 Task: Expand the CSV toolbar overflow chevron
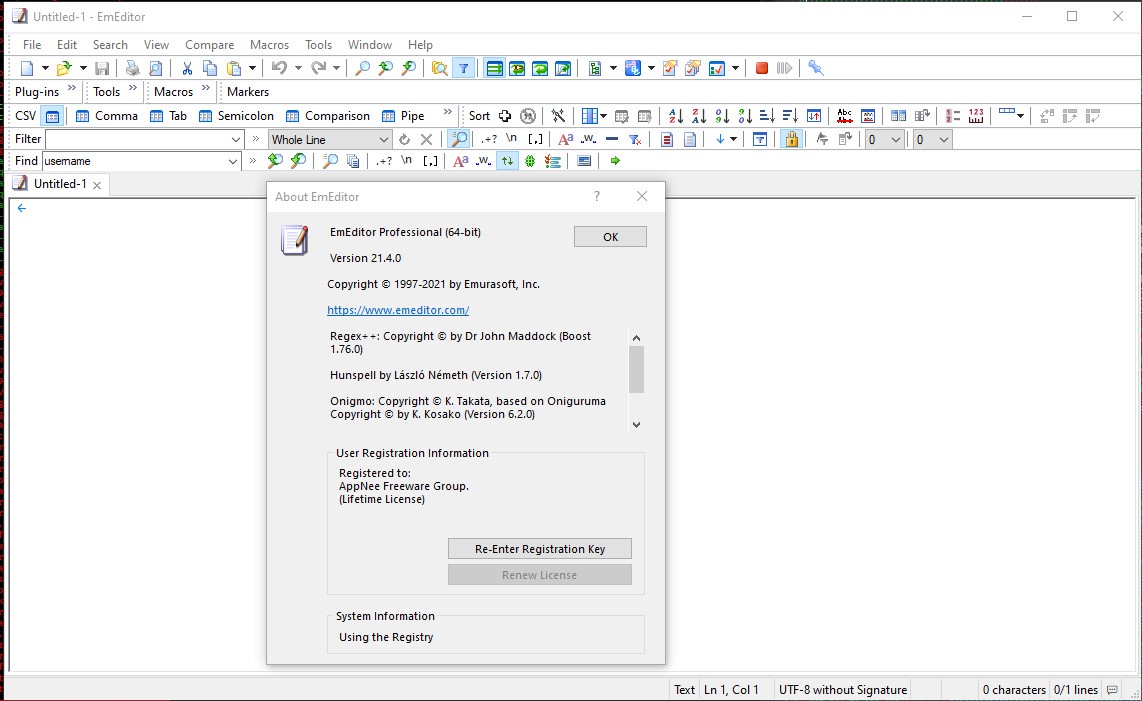[x=448, y=112]
